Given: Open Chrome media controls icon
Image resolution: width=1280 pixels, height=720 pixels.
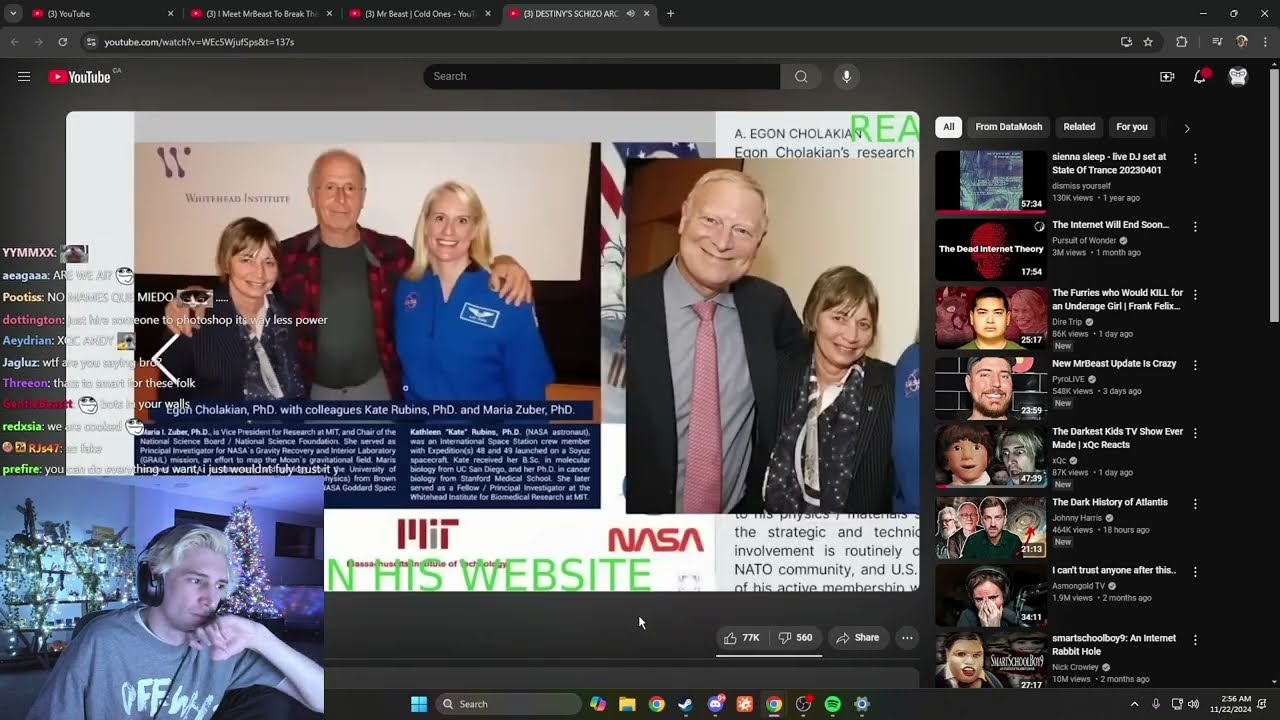Looking at the screenshot, I should (x=1217, y=42).
